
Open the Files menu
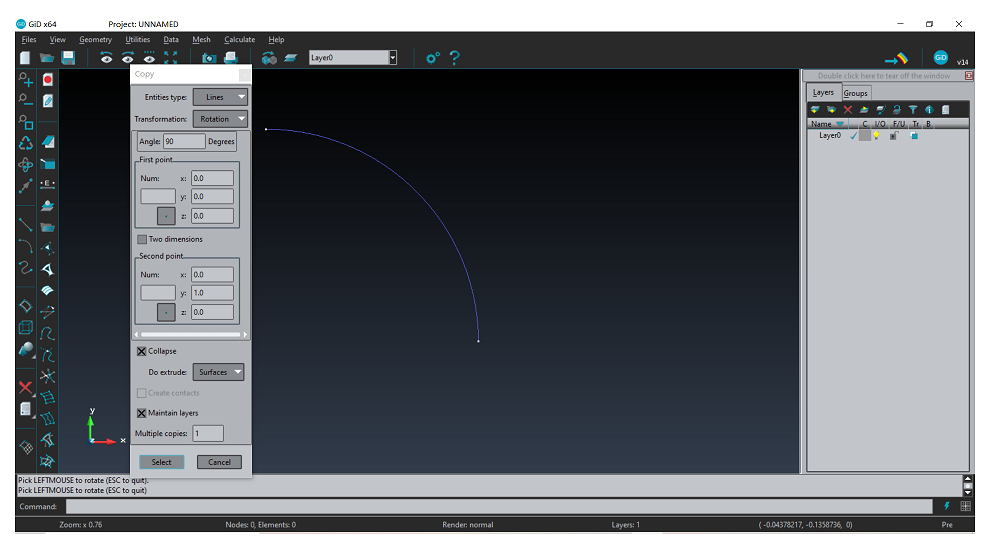(x=29, y=39)
